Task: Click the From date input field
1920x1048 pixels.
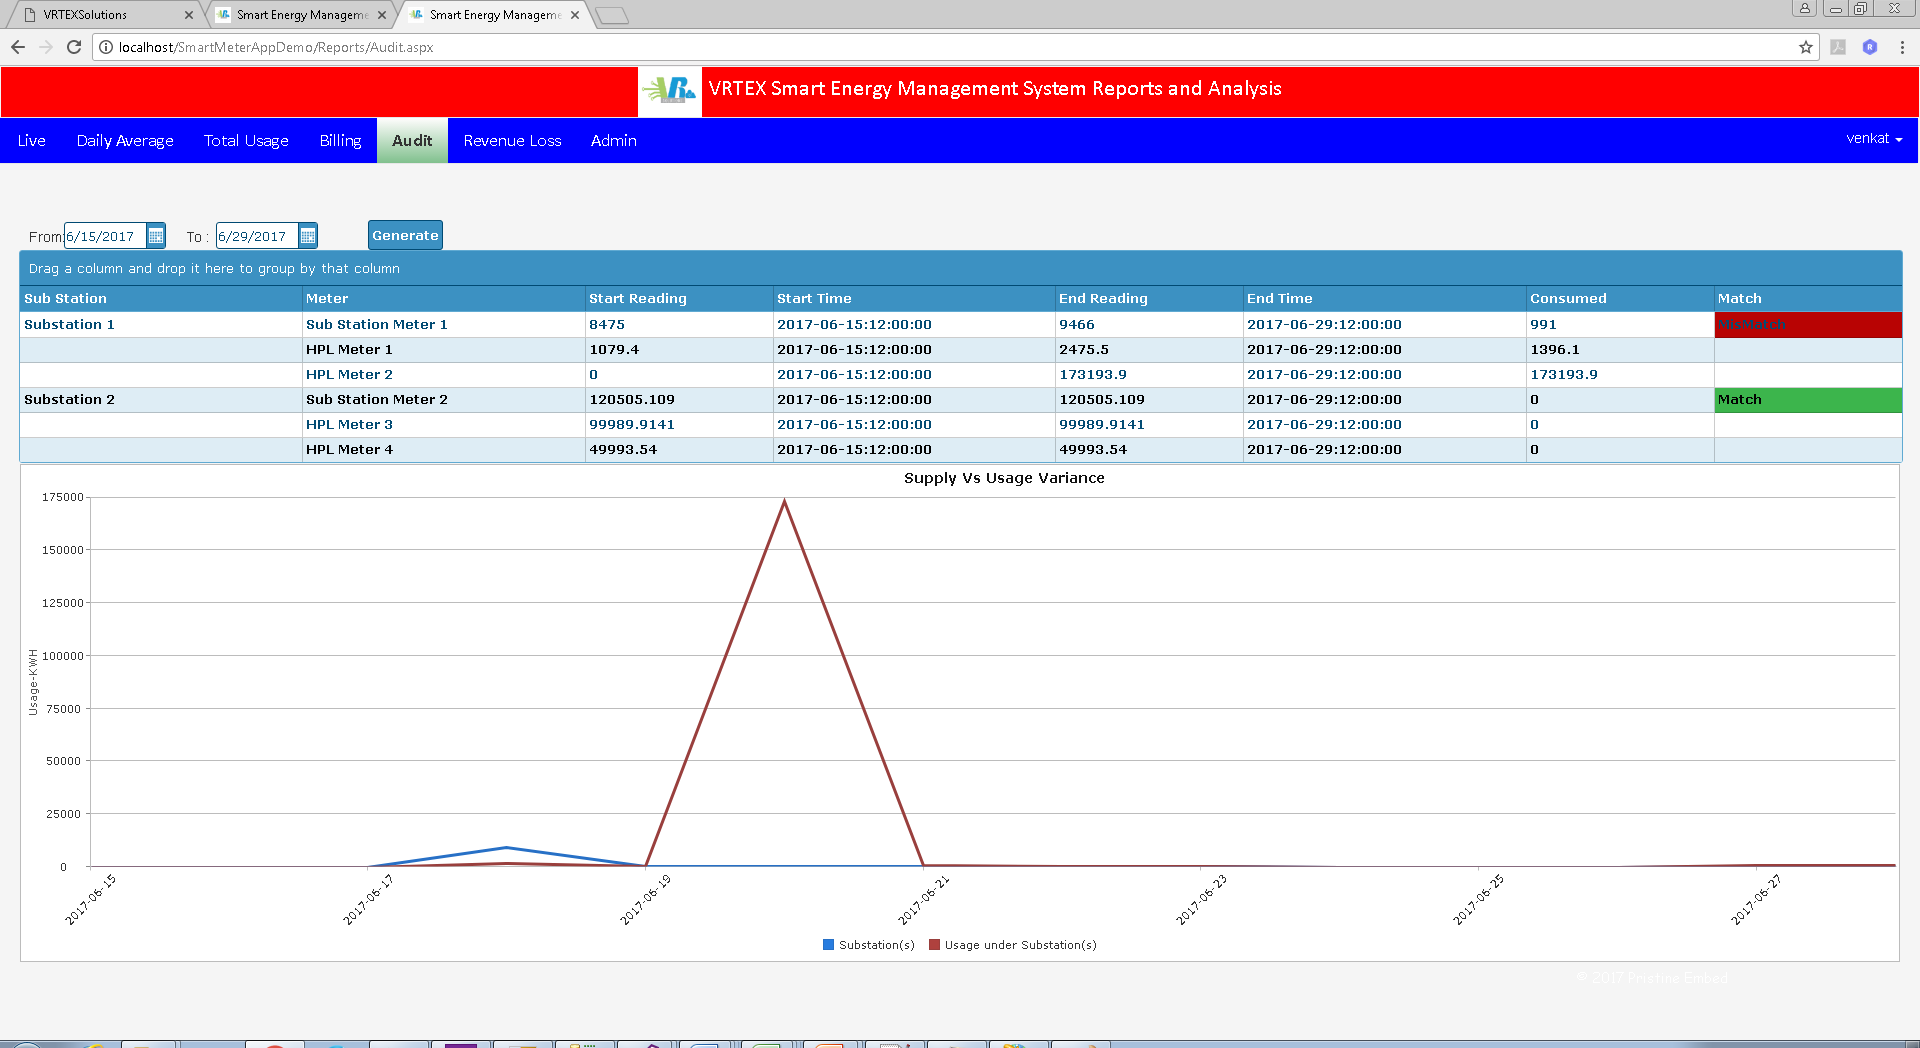Action: tap(105, 236)
